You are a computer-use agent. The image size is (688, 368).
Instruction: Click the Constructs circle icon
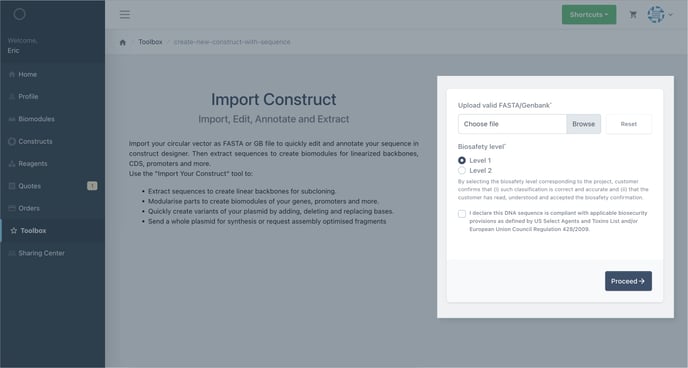[x=12, y=141]
